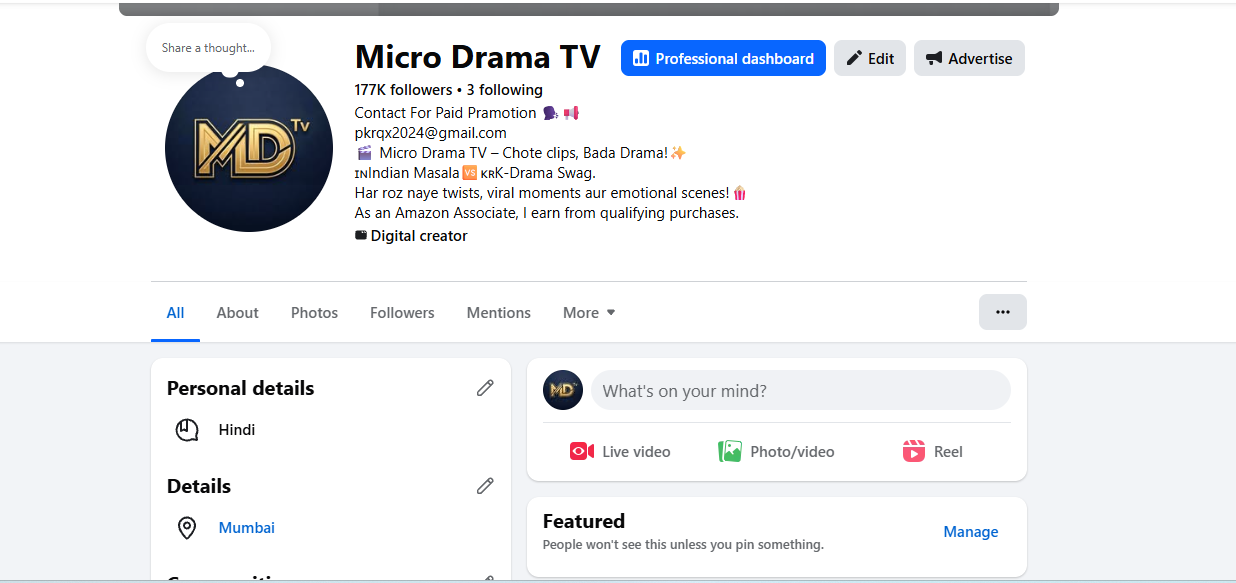Click the pencil icon beside Details

(485, 486)
